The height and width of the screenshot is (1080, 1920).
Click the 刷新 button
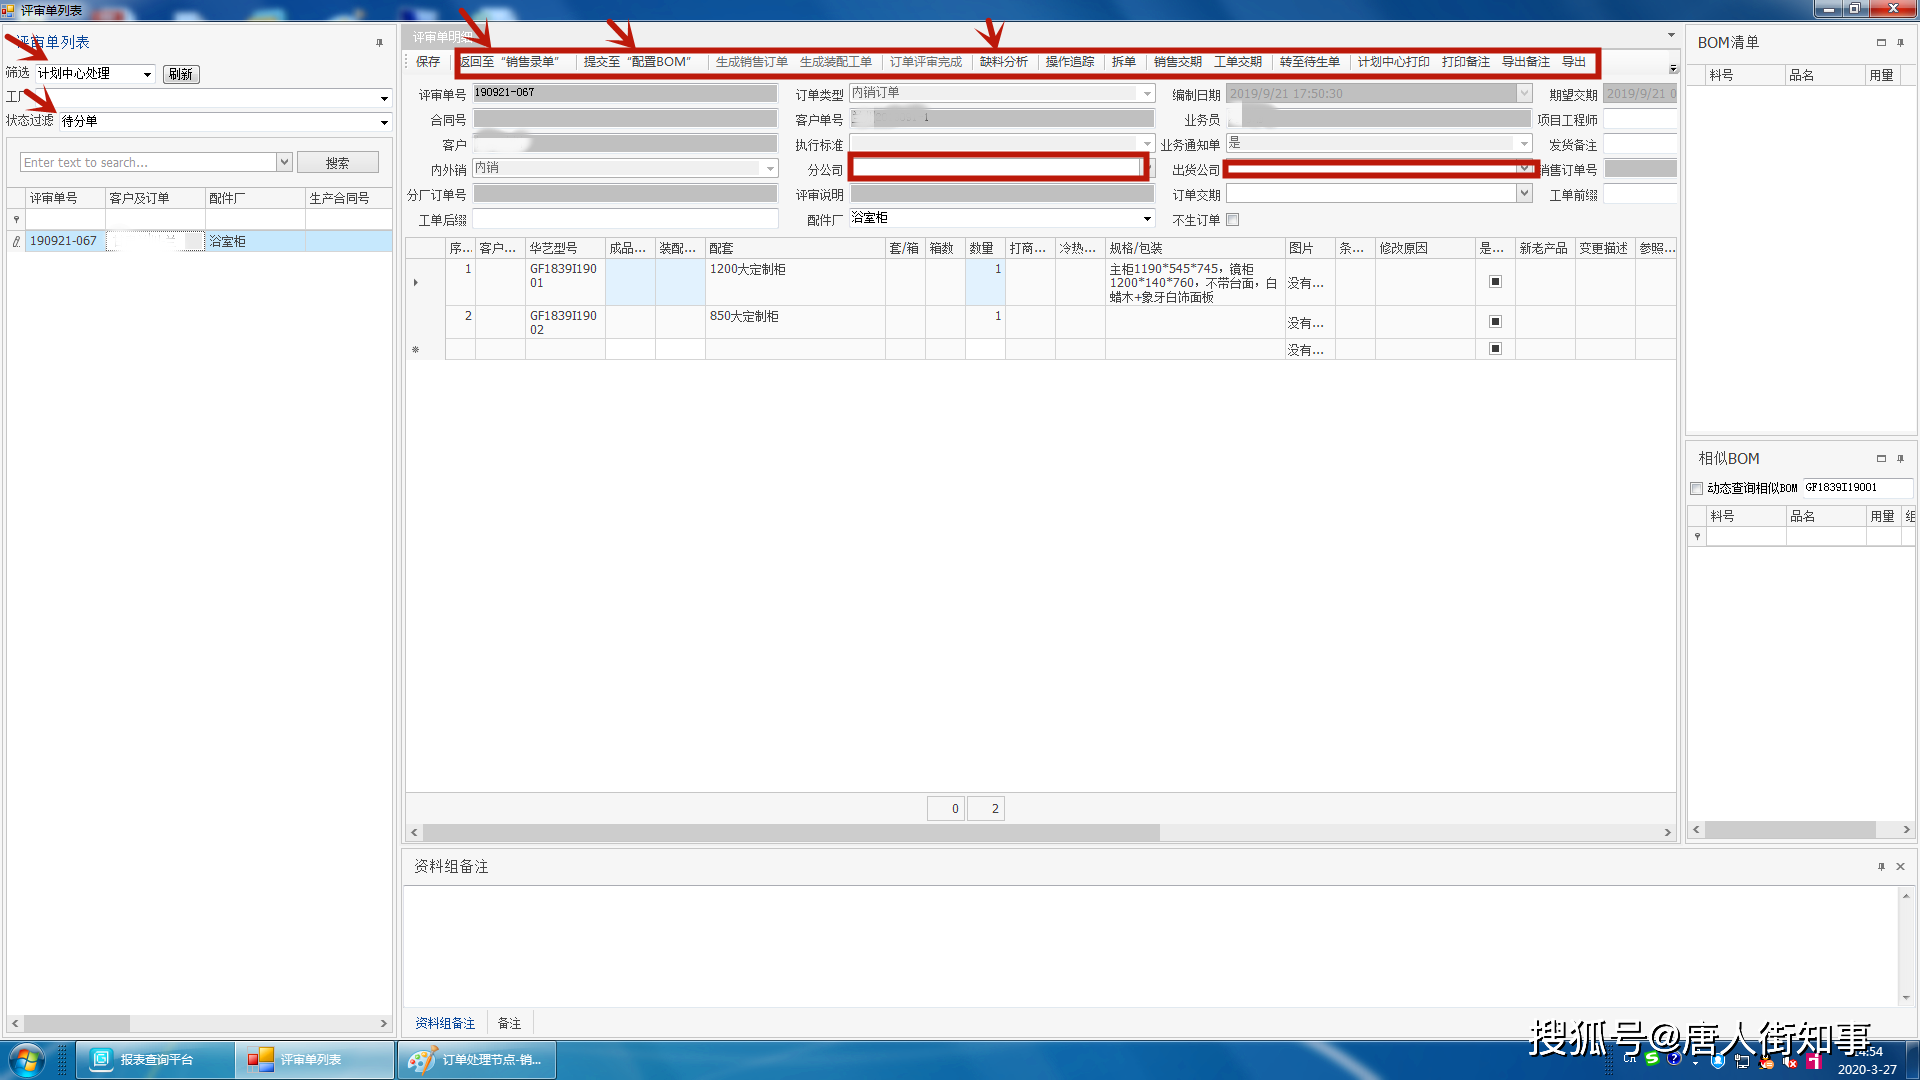click(x=181, y=75)
